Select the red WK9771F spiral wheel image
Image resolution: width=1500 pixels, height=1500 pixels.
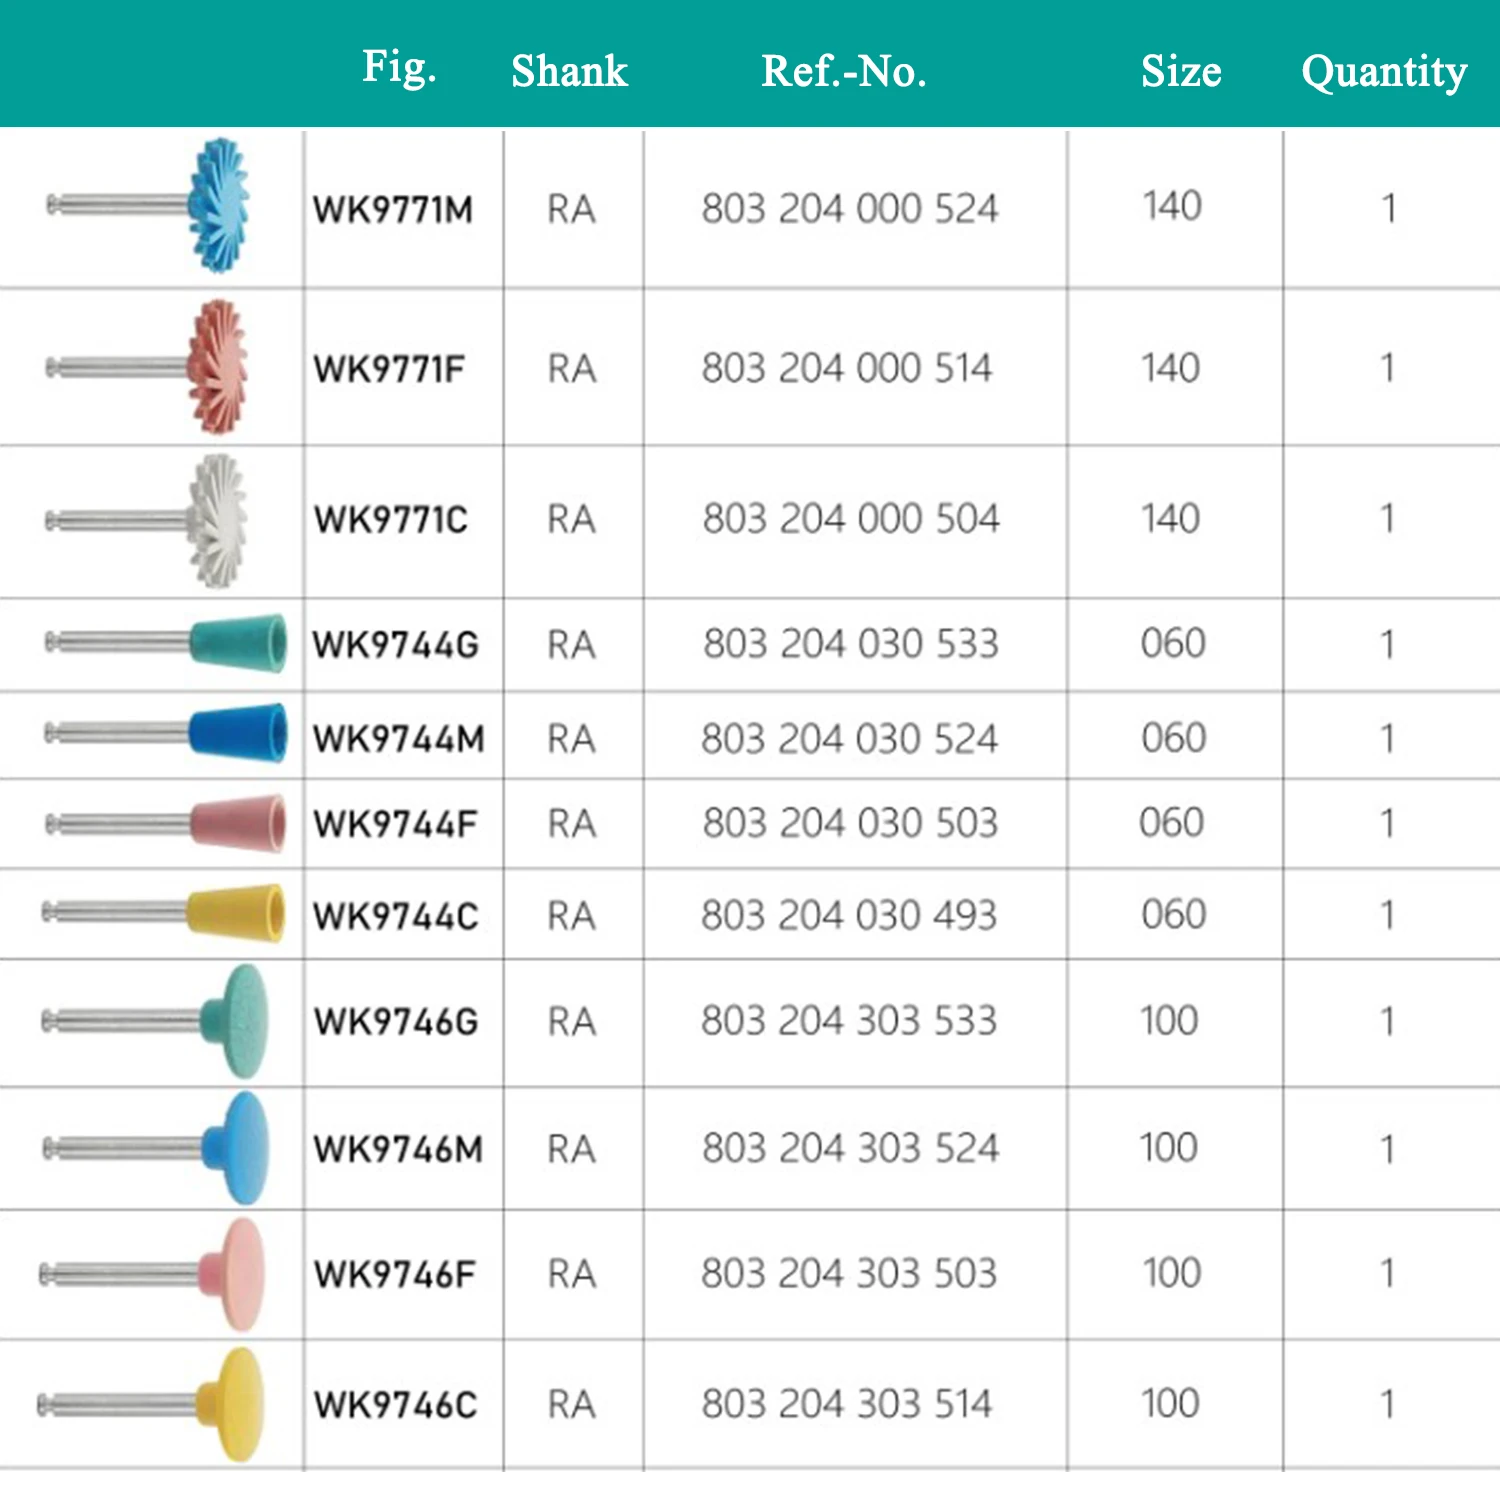pos(217,367)
